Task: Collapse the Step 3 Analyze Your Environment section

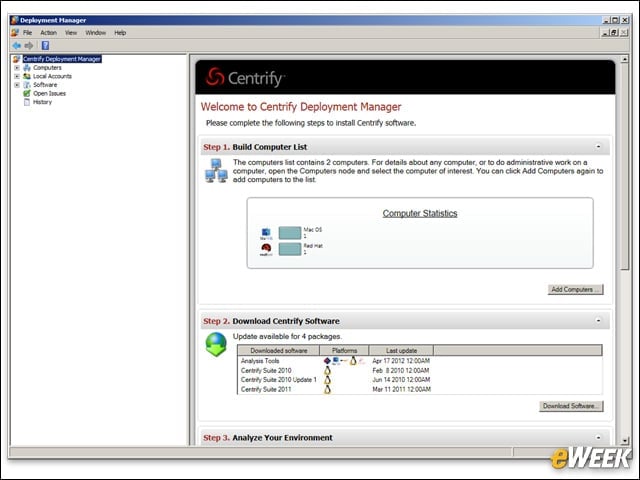Action: [x=598, y=438]
